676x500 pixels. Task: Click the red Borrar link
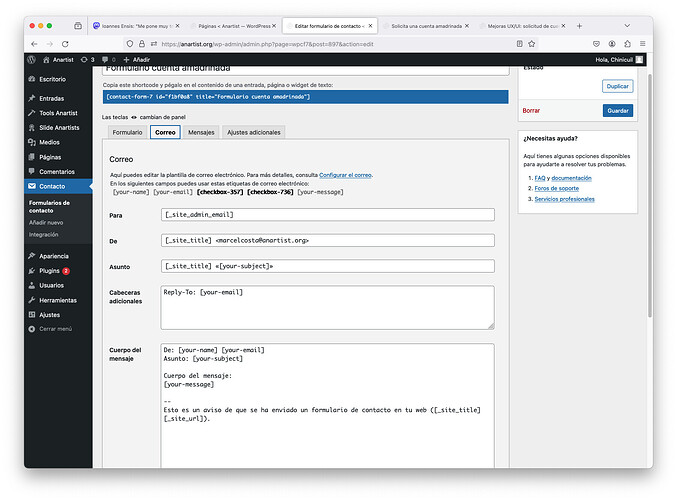pos(531,110)
